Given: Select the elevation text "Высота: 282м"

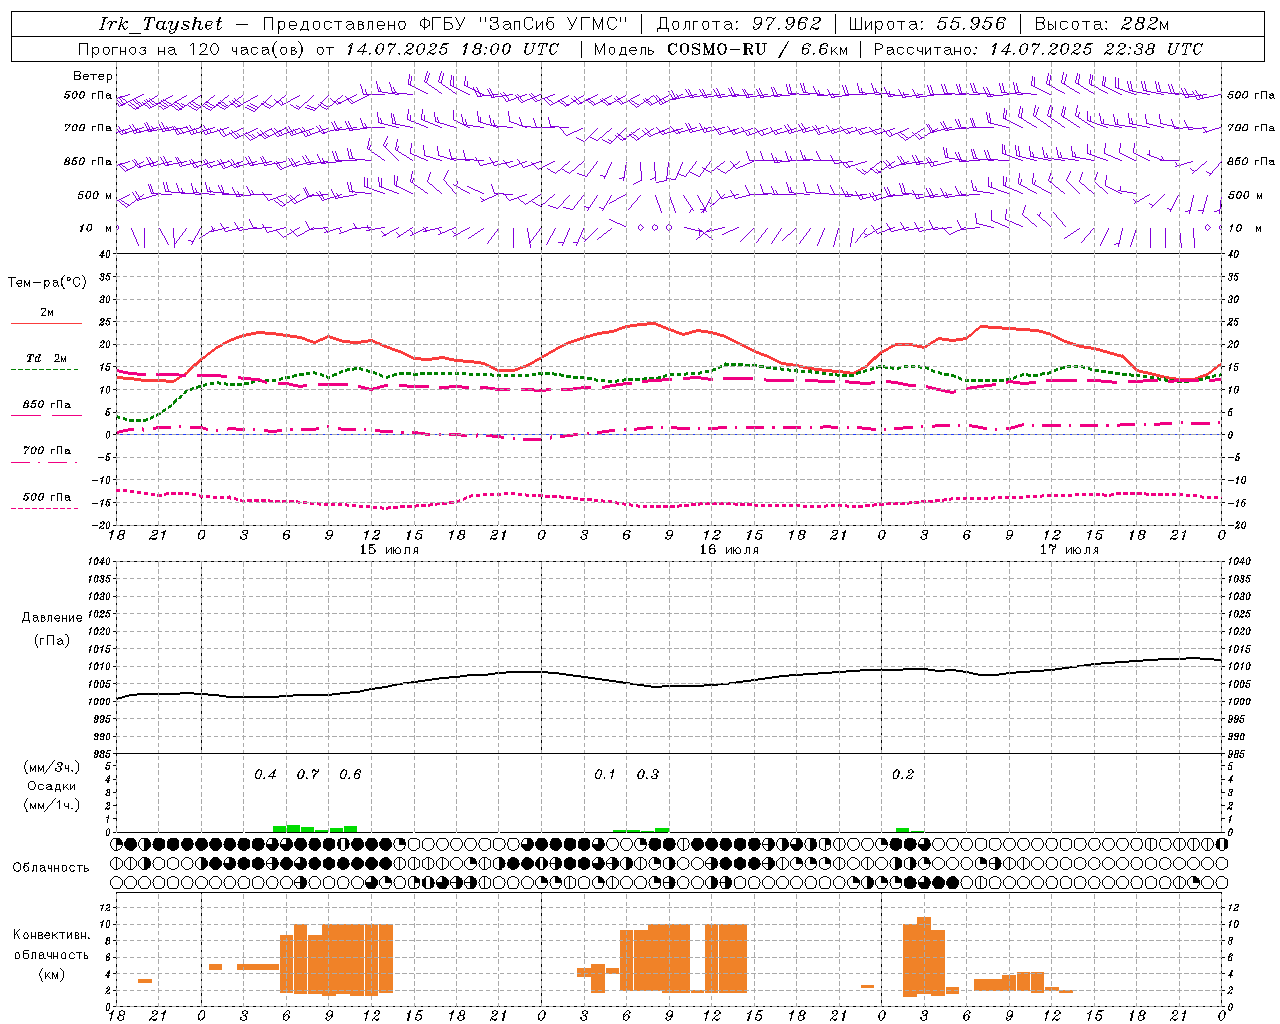Looking at the screenshot, I should 1102,24.
